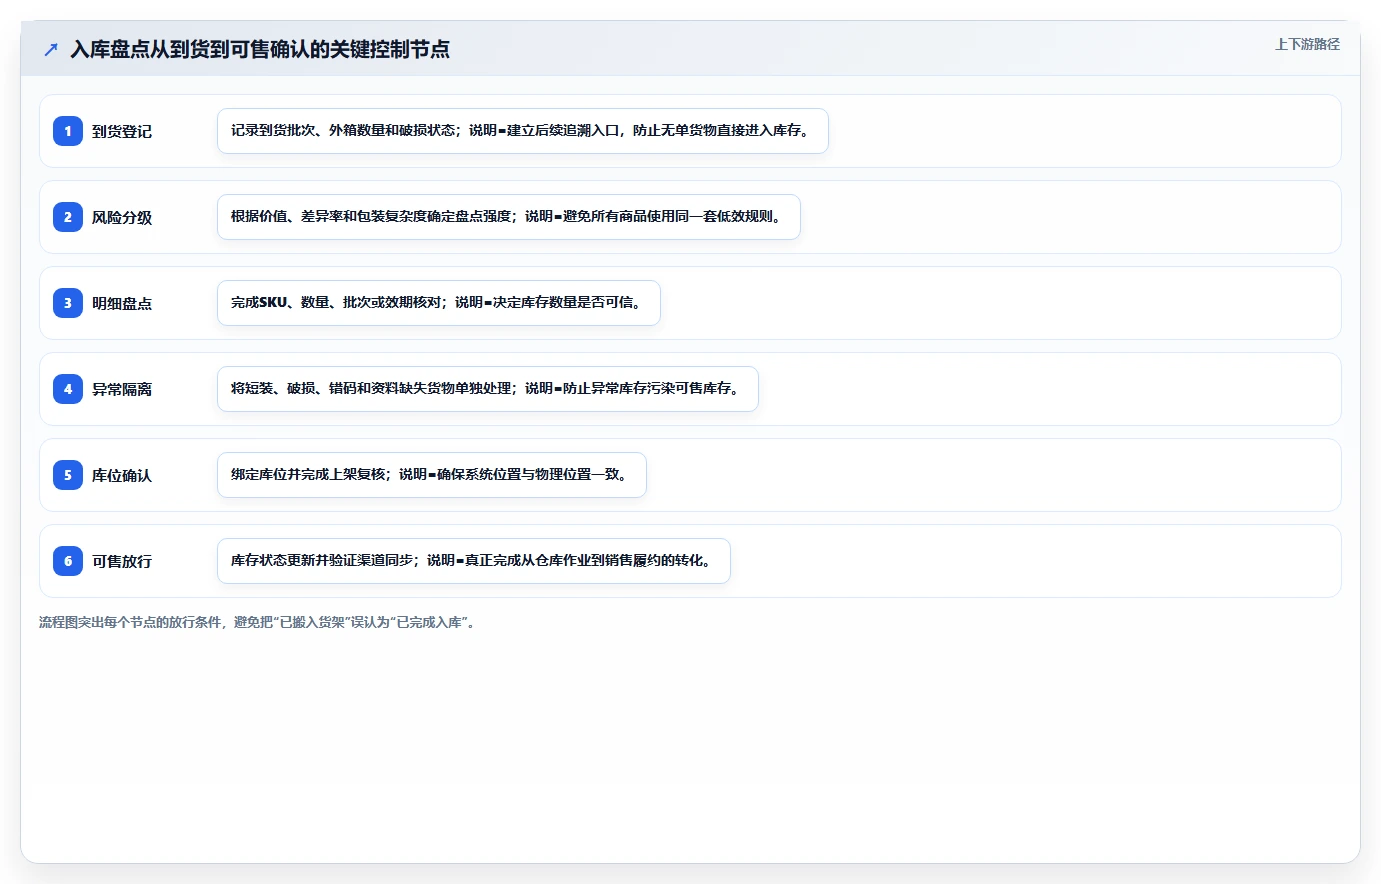Image resolution: width=1381 pixels, height=884 pixels.
Task: Click the number 5 badge for 库位确认
Action: coord(68,475)
